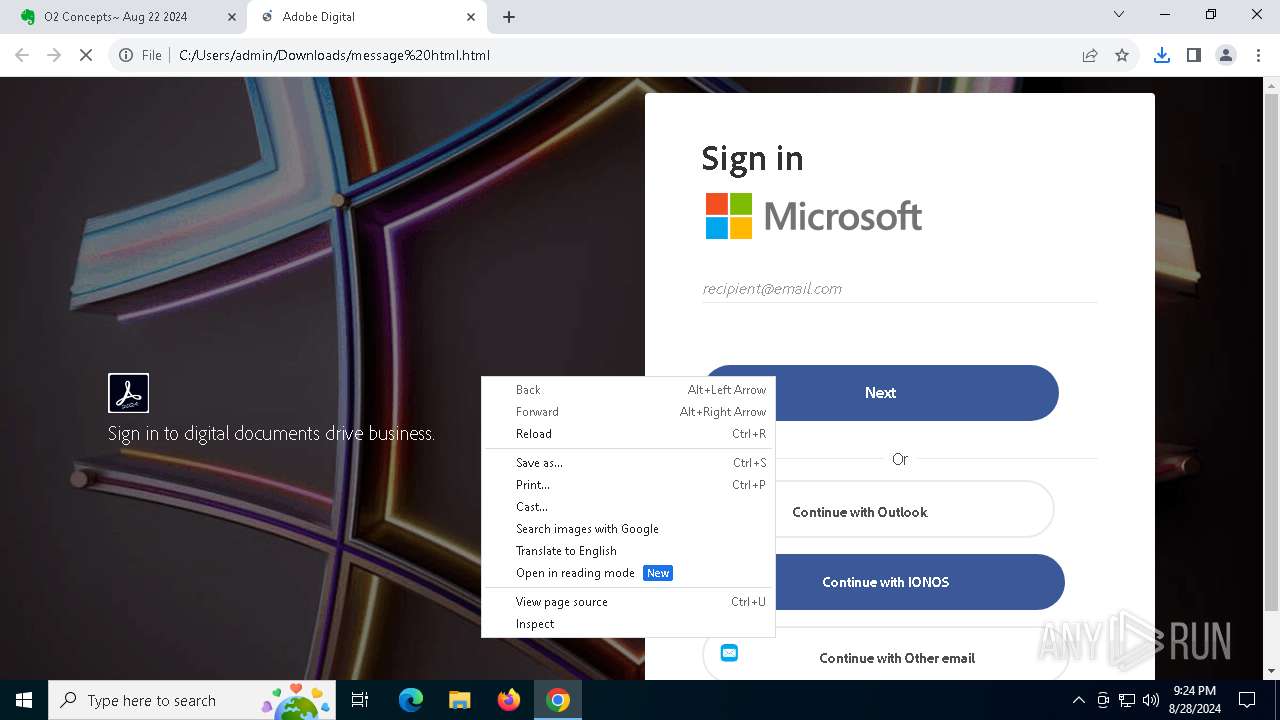Image resolution: width=1280 pixels, height=720 pixels.
Task: Stop loading the page
Action: pyautogui.click(x=86, y=55)
